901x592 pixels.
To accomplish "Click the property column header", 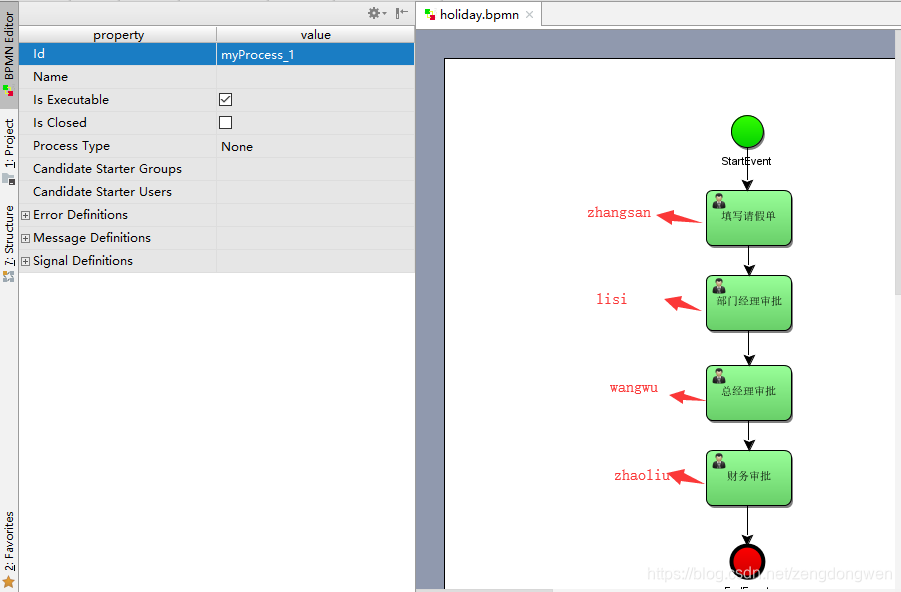I will (118, 34).
